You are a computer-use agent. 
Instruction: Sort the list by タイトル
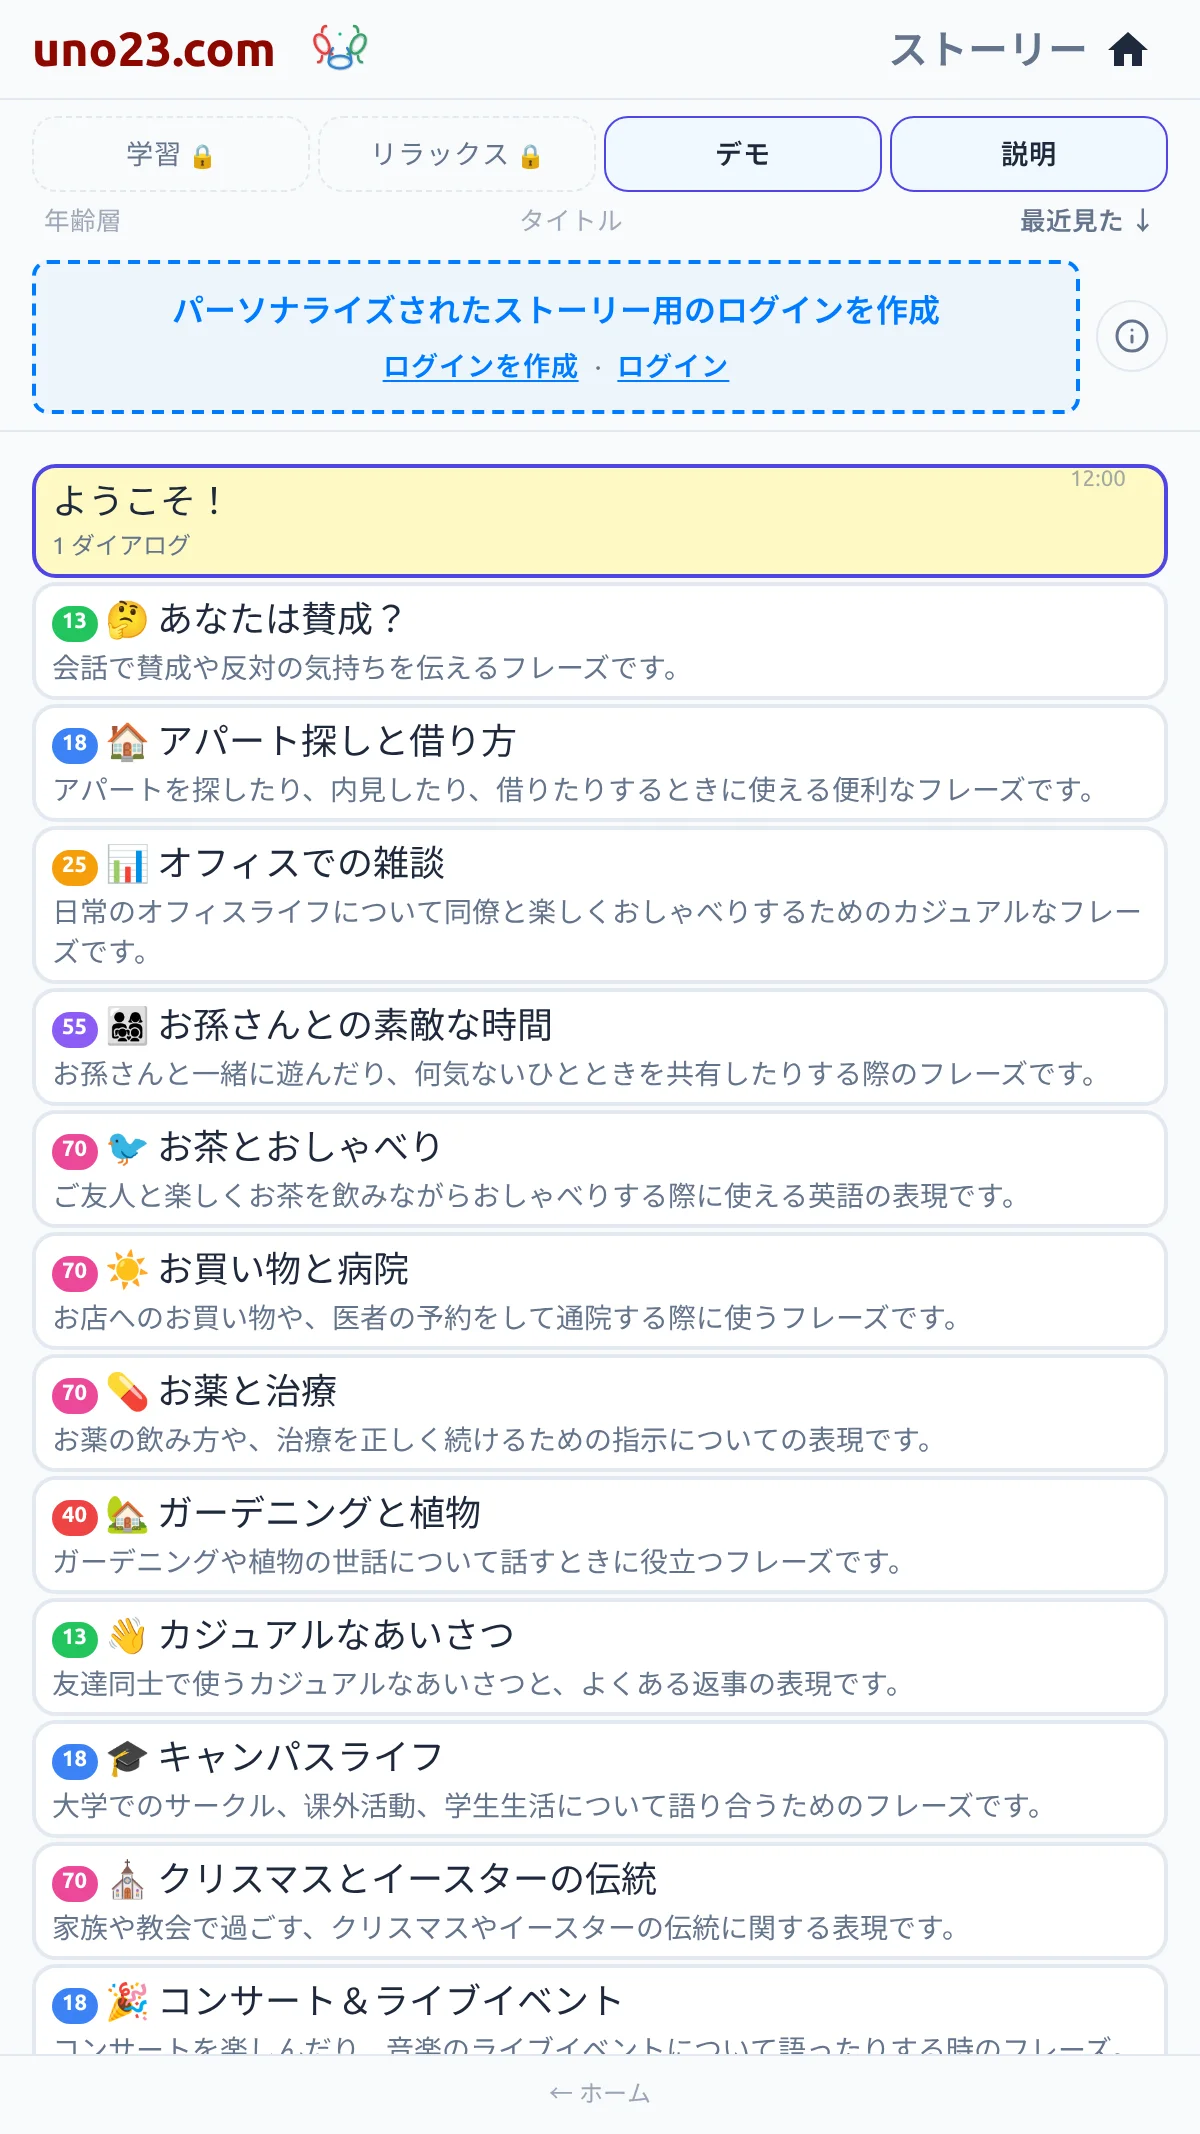[x=571, y=220]
